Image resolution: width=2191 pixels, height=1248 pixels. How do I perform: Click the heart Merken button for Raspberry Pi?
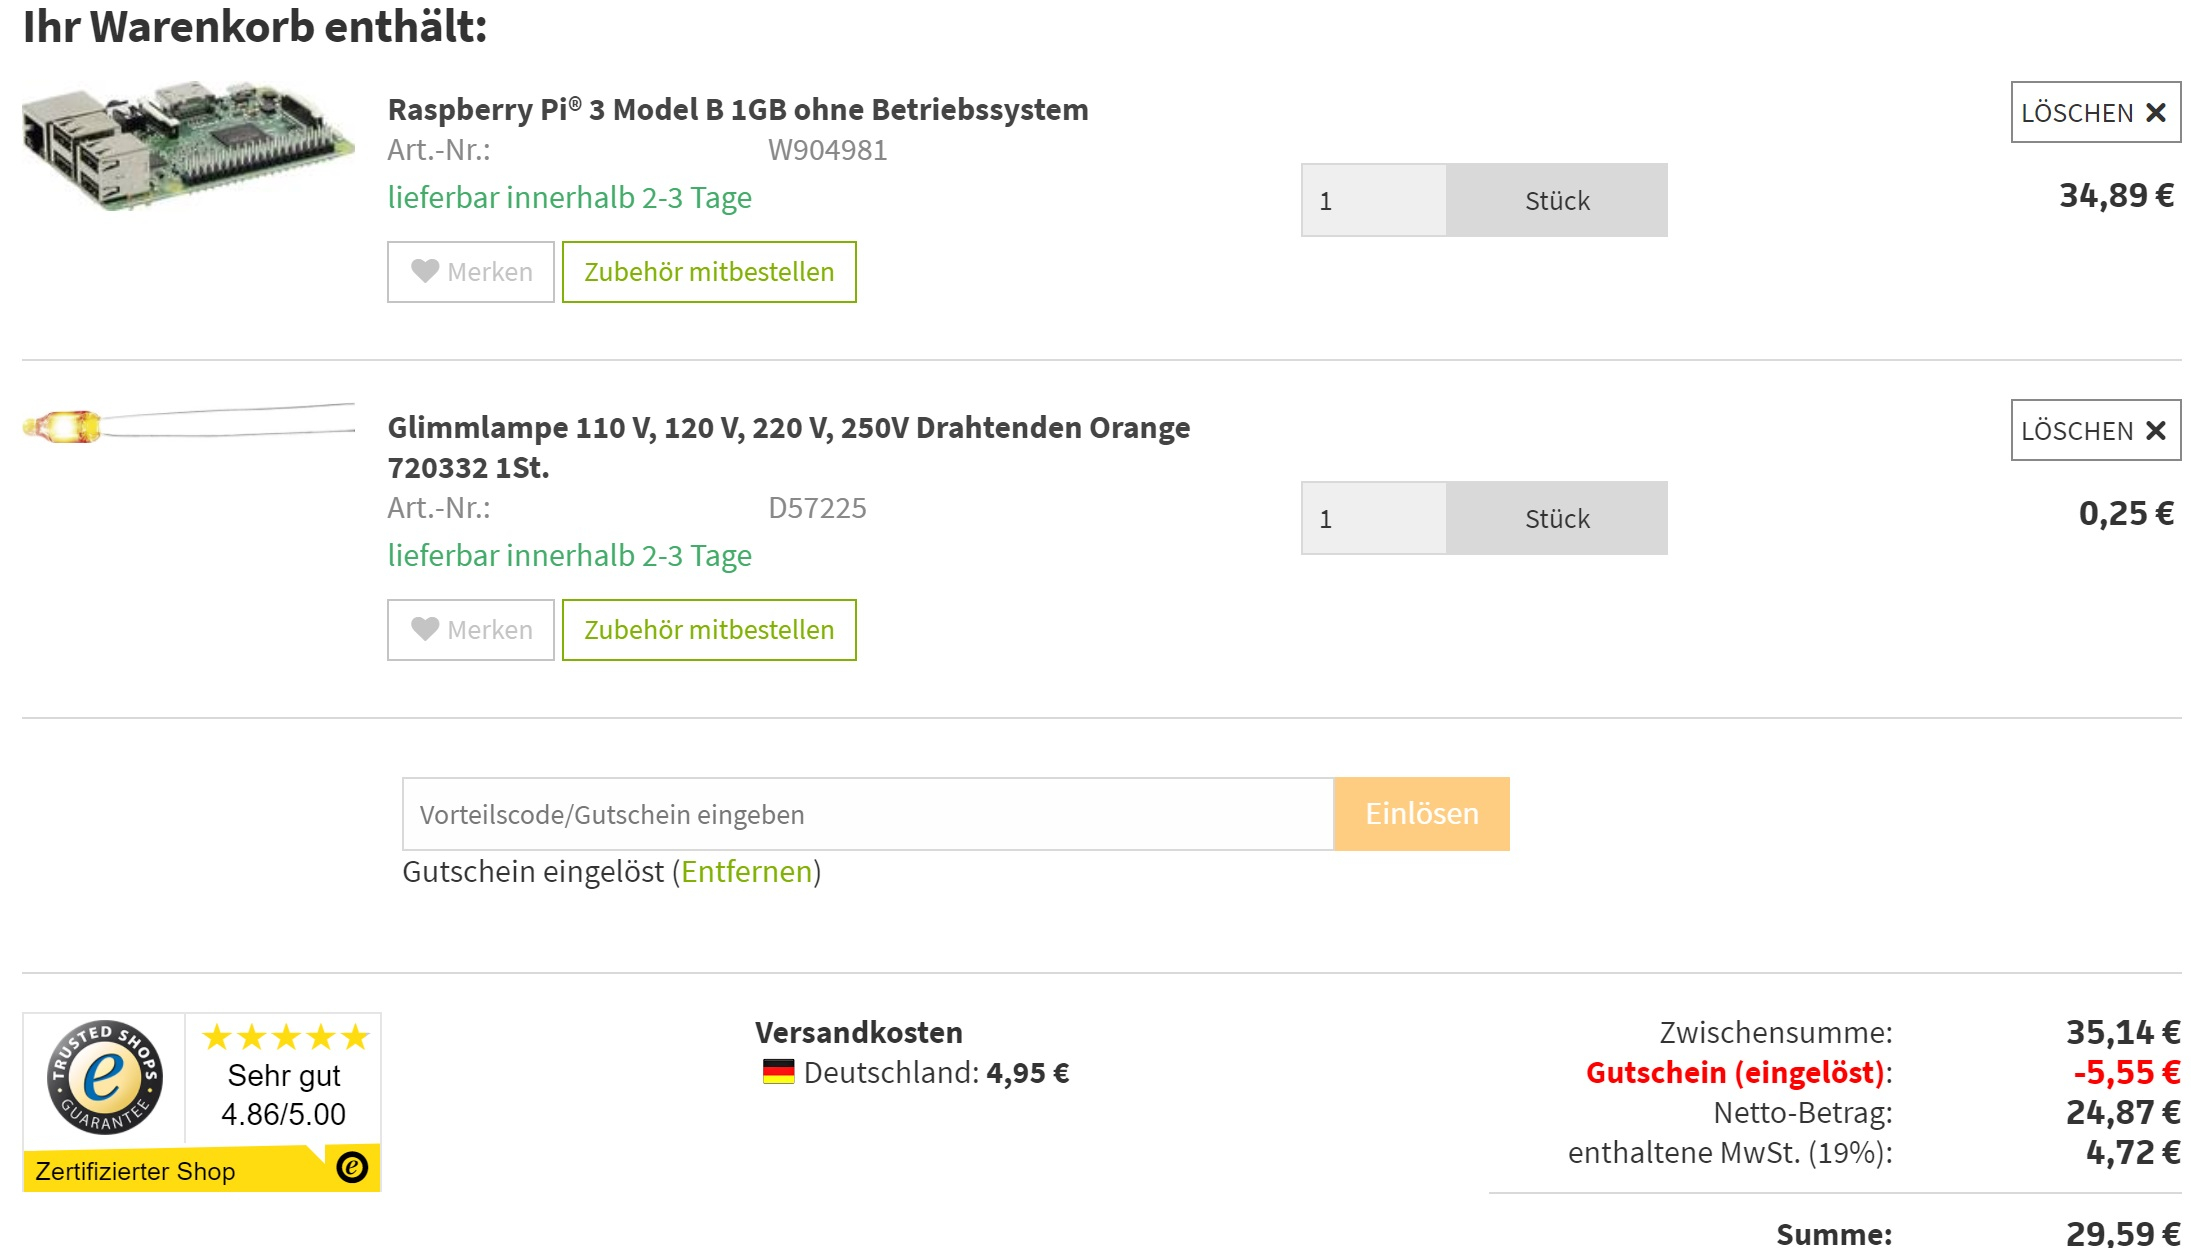point(471,272)
